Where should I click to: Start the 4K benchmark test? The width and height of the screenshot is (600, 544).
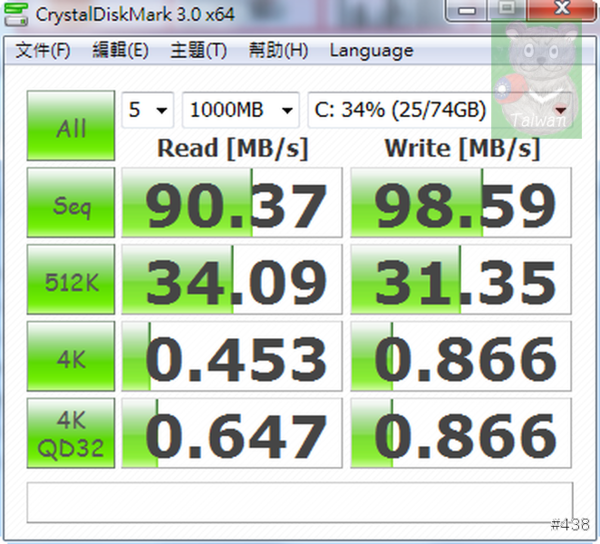click(71, 356)
